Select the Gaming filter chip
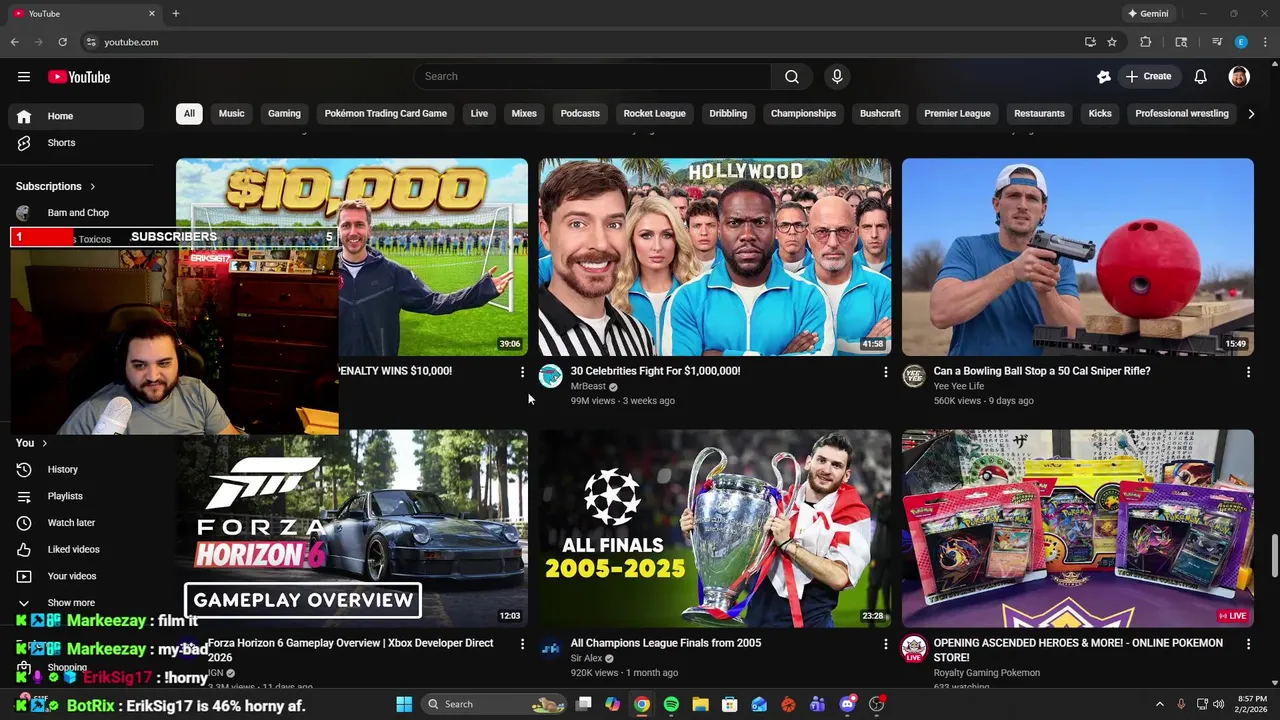The image size is (1280, 720). 284,114
